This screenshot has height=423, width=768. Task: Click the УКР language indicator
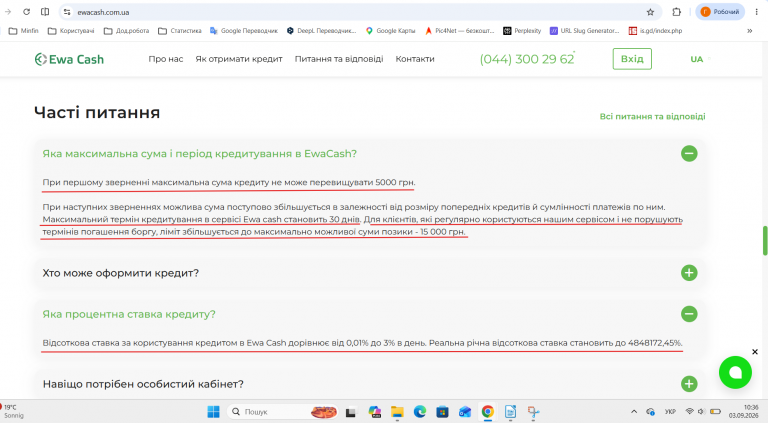click(670, 412)
